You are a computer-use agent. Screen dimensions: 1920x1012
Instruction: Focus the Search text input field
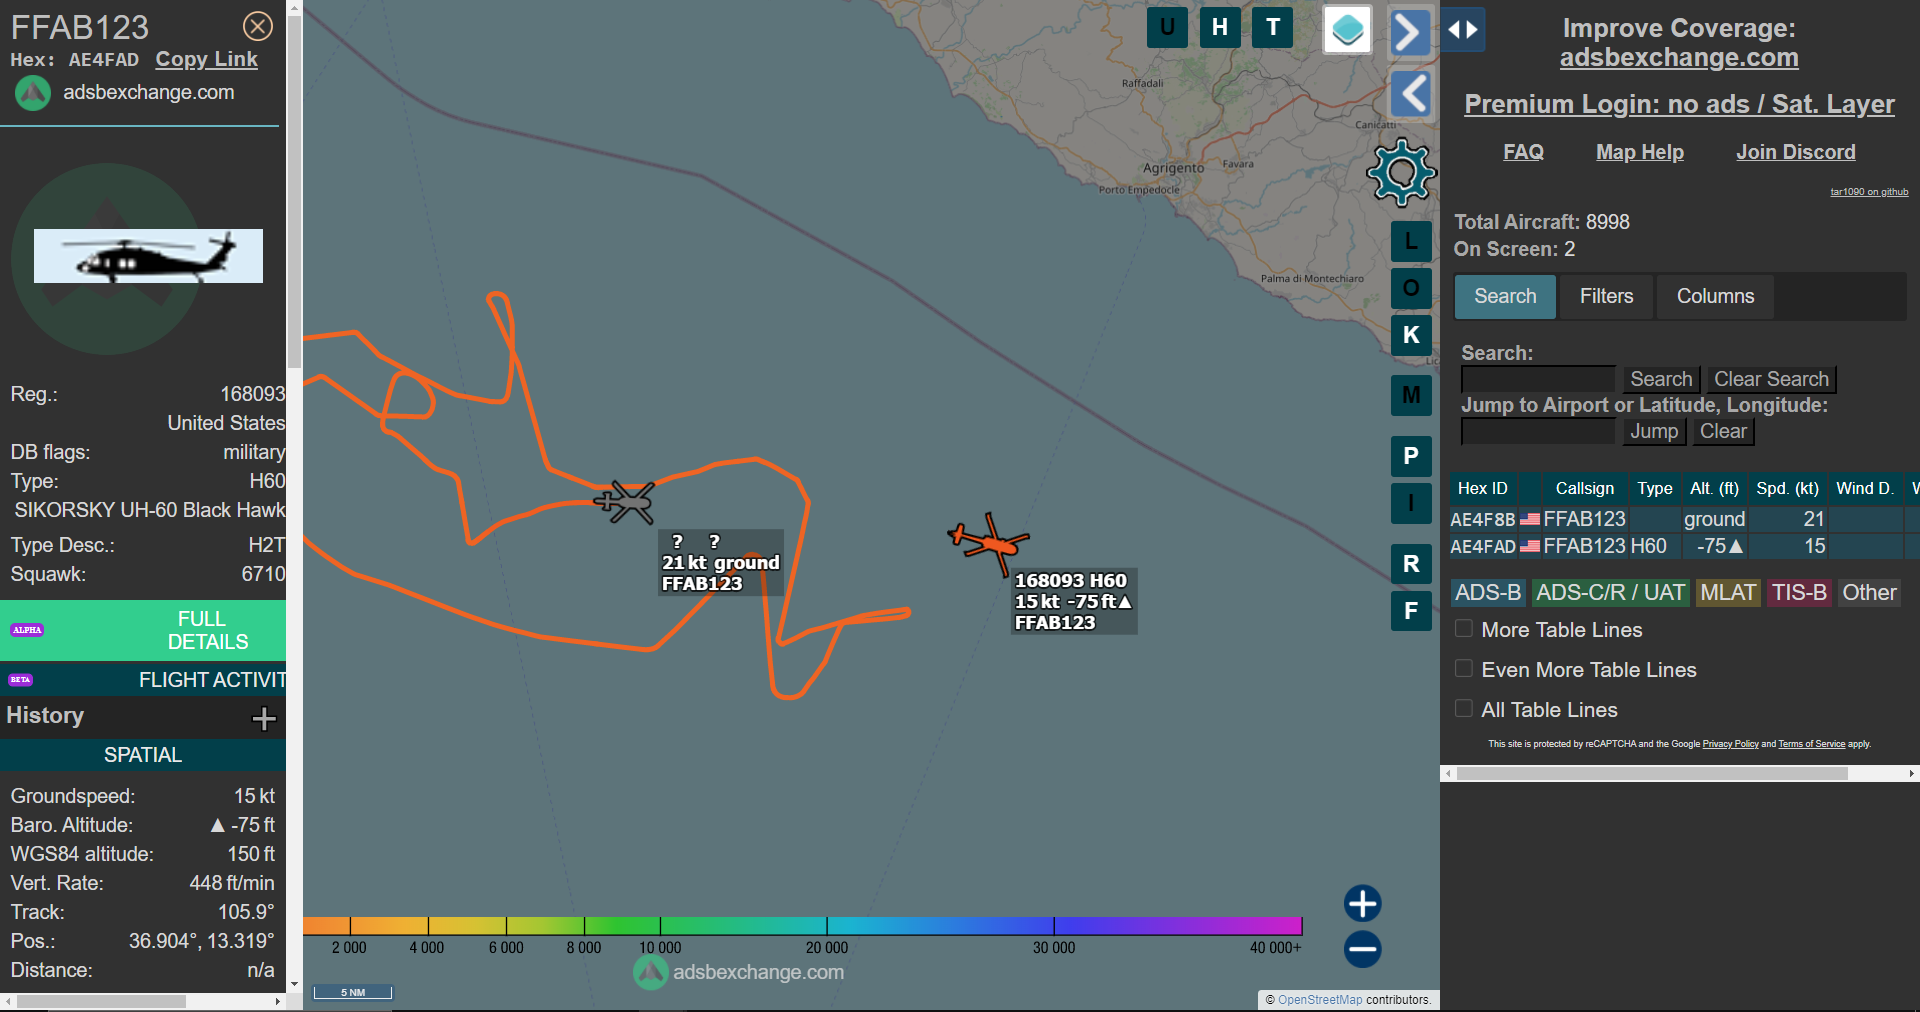point(1538,379)
